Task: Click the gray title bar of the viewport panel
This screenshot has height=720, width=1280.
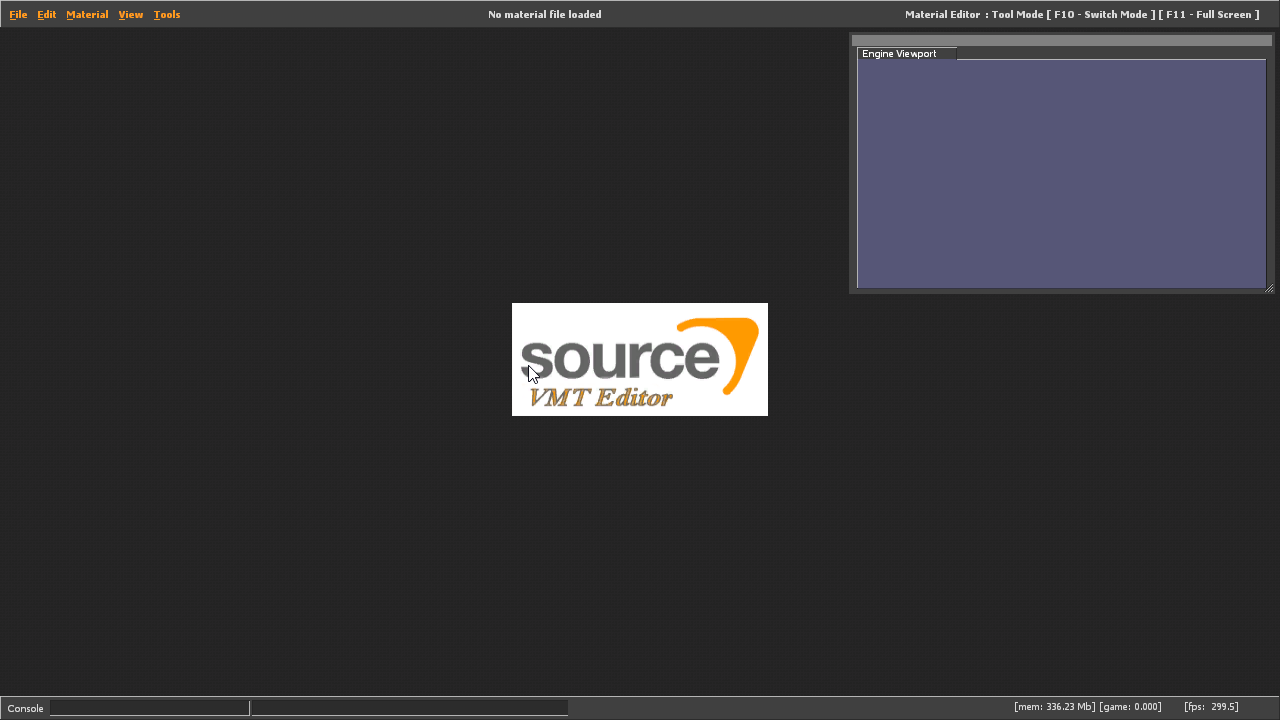Action: (1060, 40)
